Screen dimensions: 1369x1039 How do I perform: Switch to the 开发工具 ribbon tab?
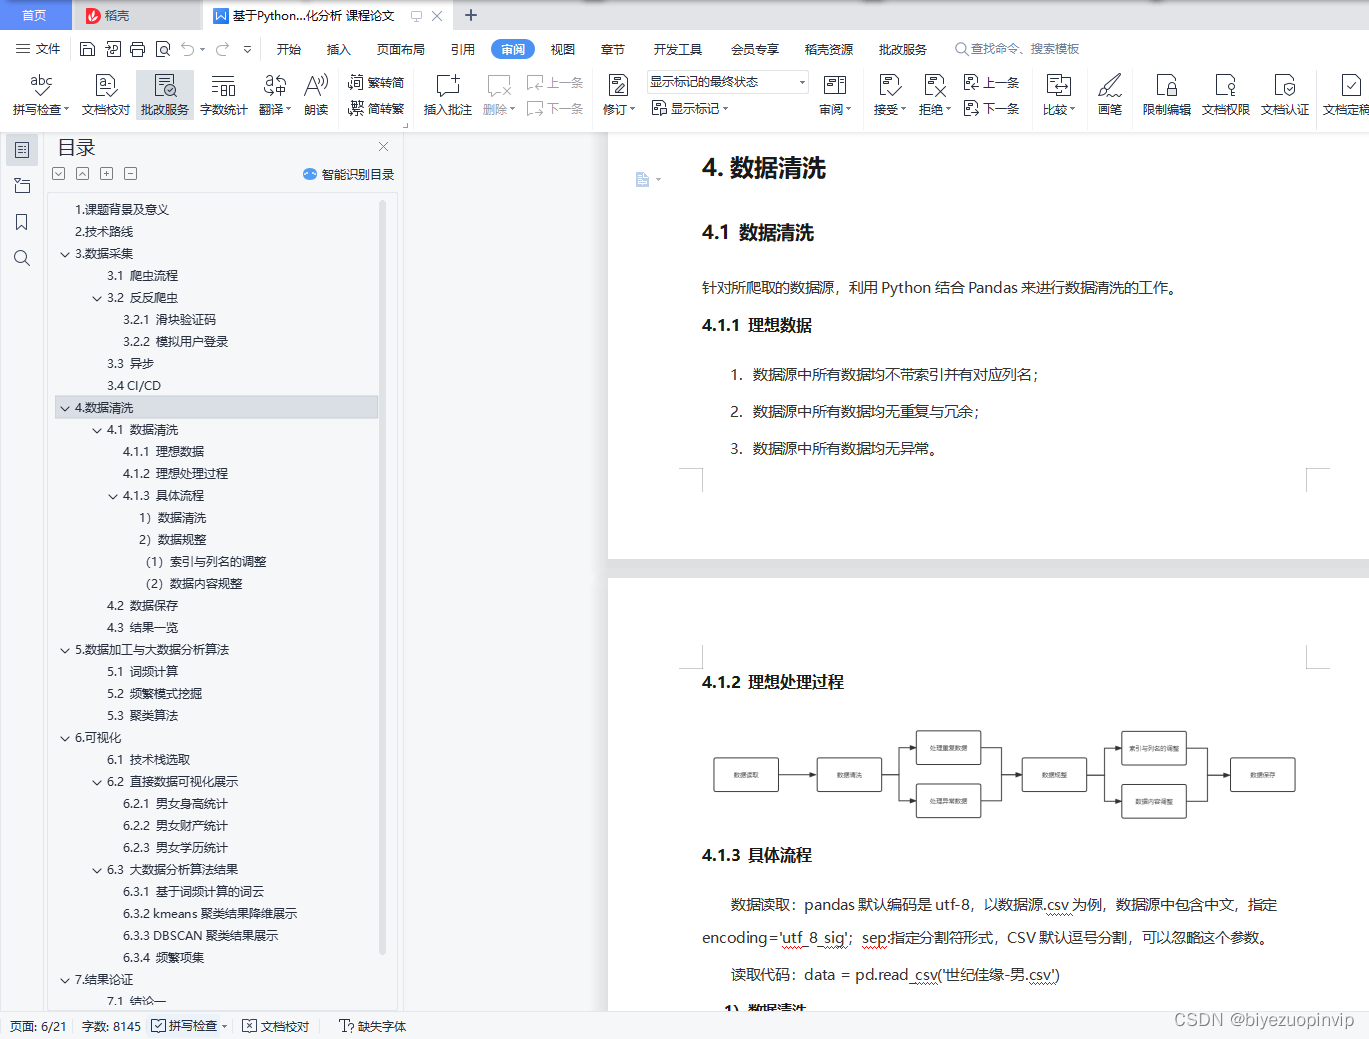pyautogui.click(x=678, y=49)
